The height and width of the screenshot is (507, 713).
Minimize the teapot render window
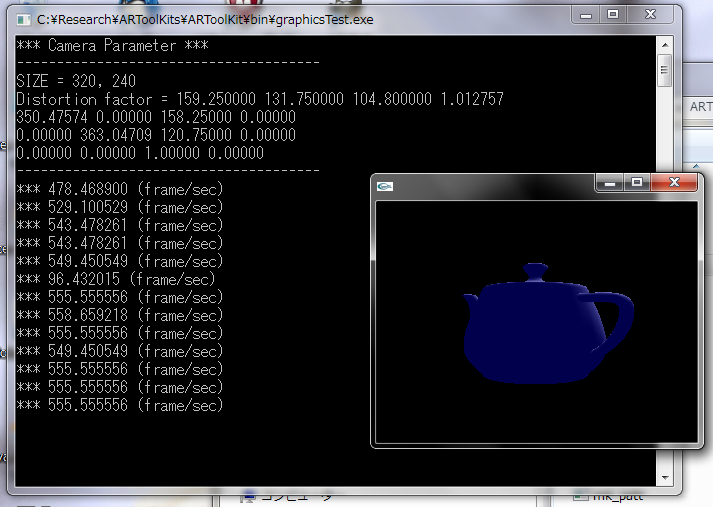610,183
